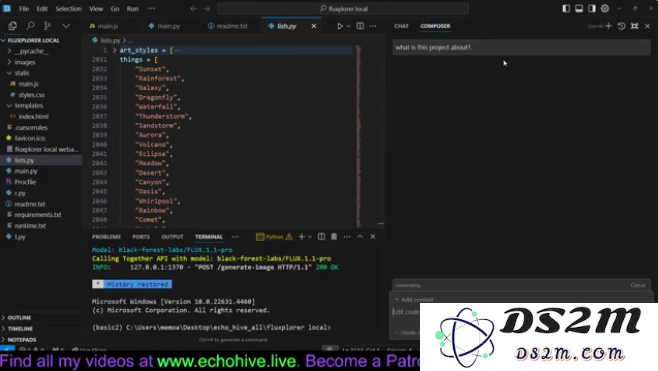The height and width of the screenshot is (371, 658).
Task: Split terminal panel icon
Action: coord(321,237)
